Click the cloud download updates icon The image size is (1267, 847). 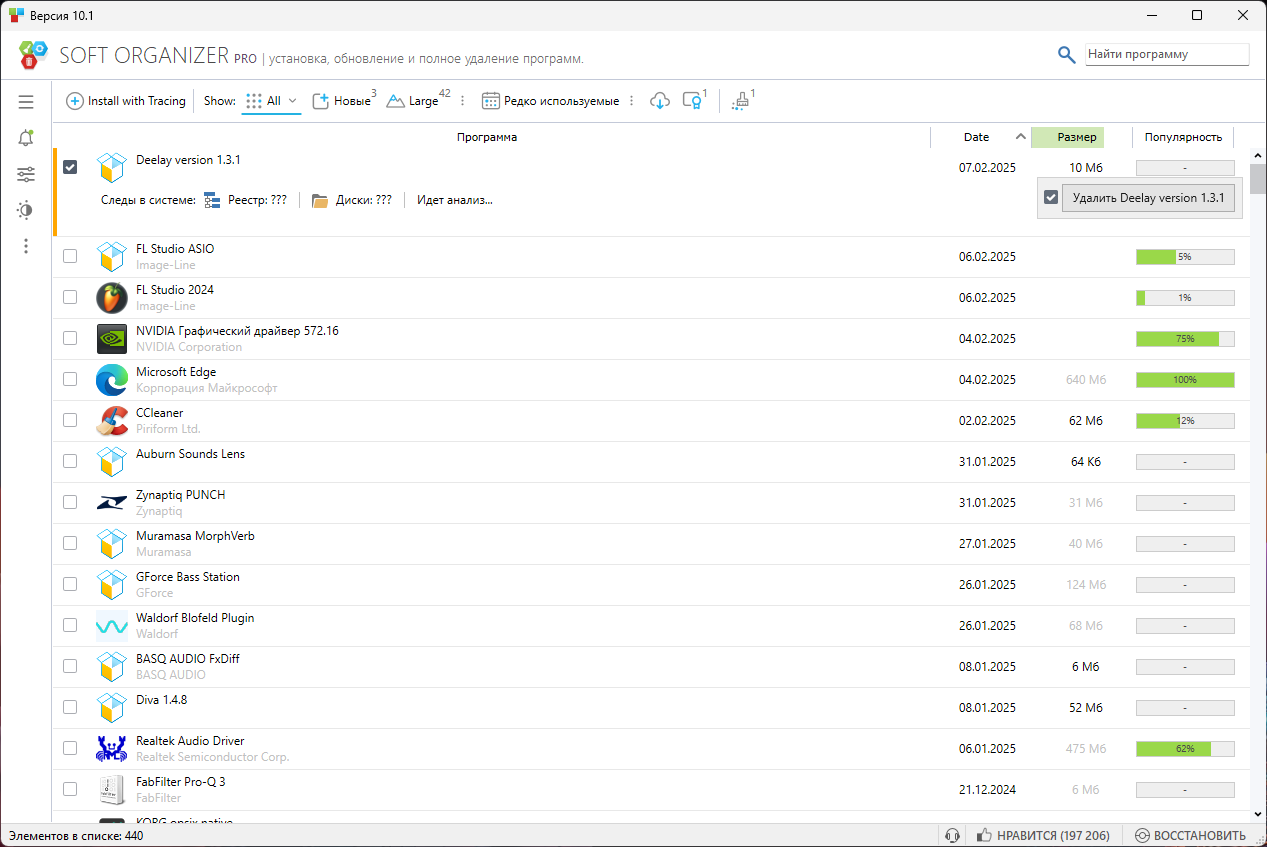point(659,101)
